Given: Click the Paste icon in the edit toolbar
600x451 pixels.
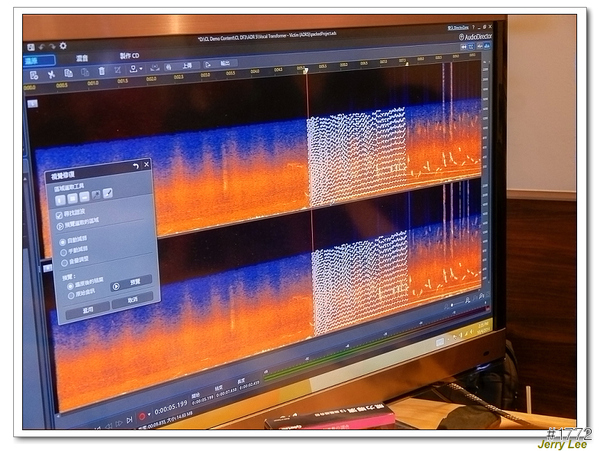Looking at the screenshot, I should click(85, 72).
